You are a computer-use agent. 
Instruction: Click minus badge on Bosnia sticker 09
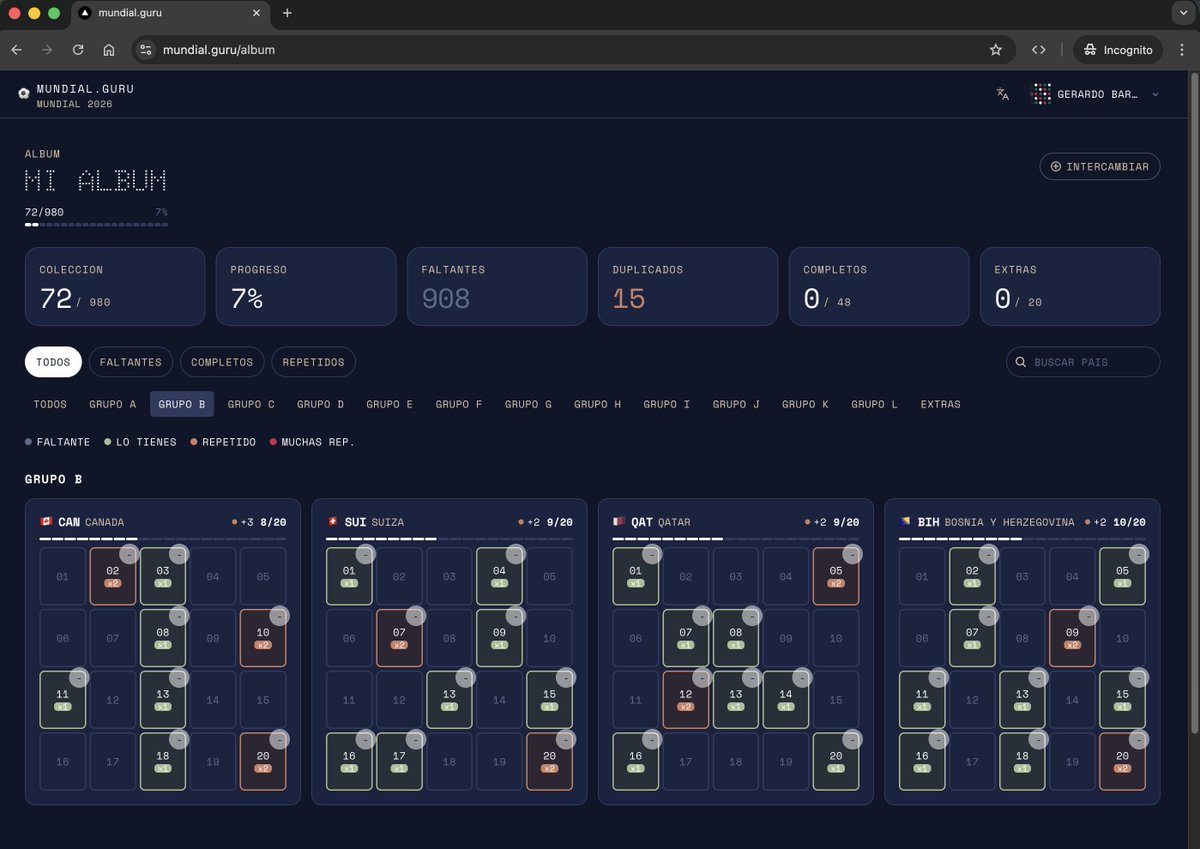[1088, 616]
